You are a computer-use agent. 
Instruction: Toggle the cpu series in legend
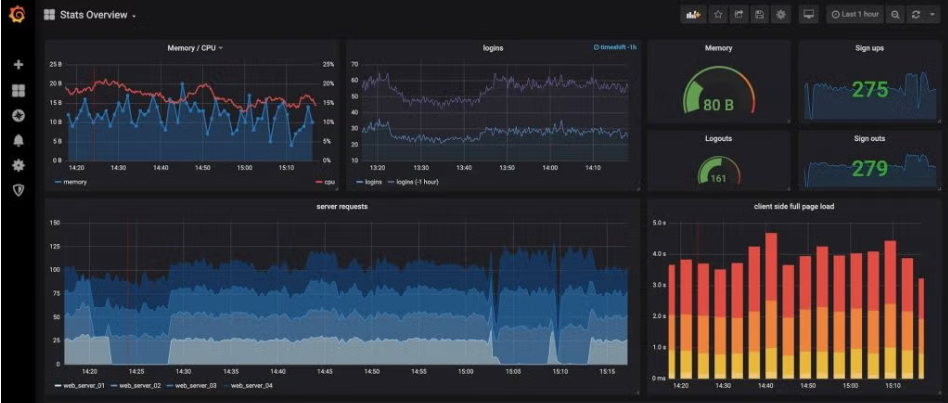[326, 182]
